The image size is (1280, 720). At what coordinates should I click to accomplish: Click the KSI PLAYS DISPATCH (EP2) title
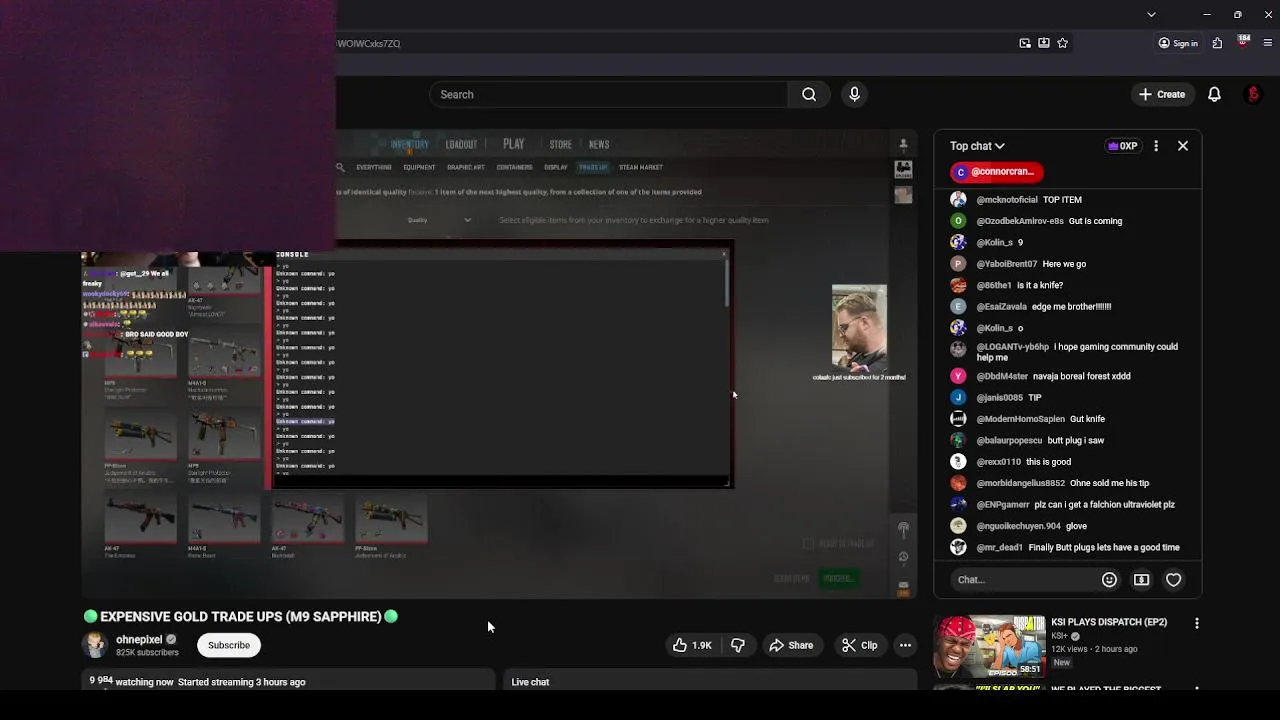[1109, 622]
